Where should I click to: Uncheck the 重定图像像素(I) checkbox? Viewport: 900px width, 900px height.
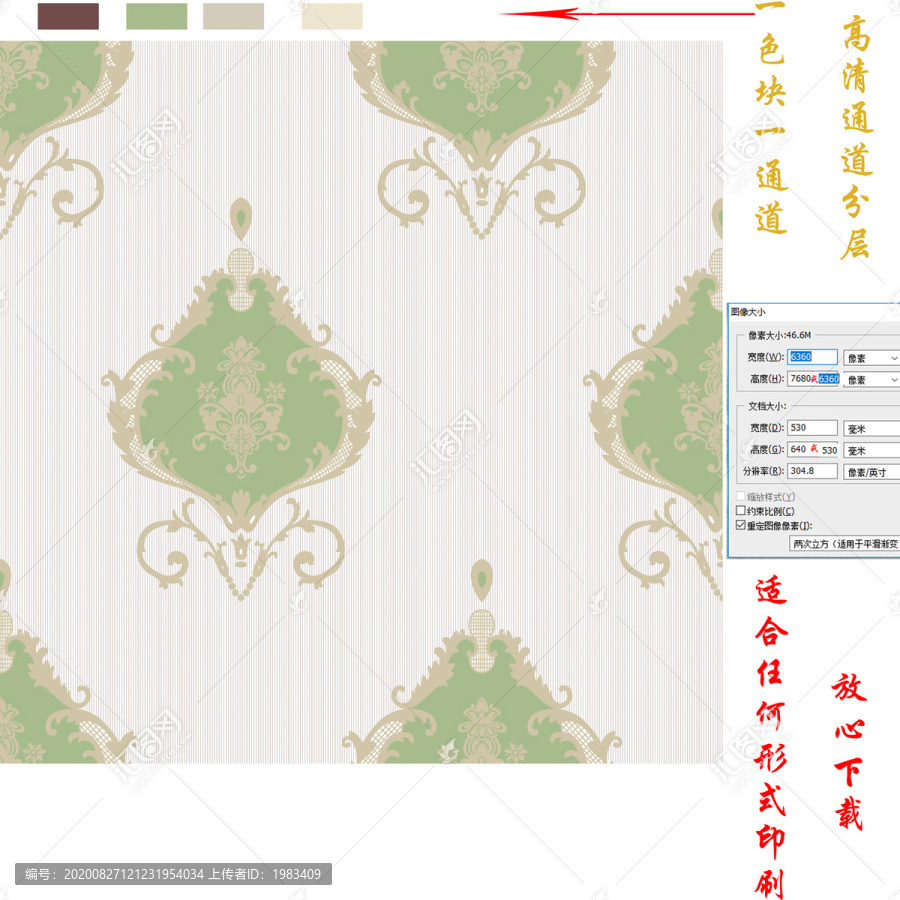coord(741,525)
